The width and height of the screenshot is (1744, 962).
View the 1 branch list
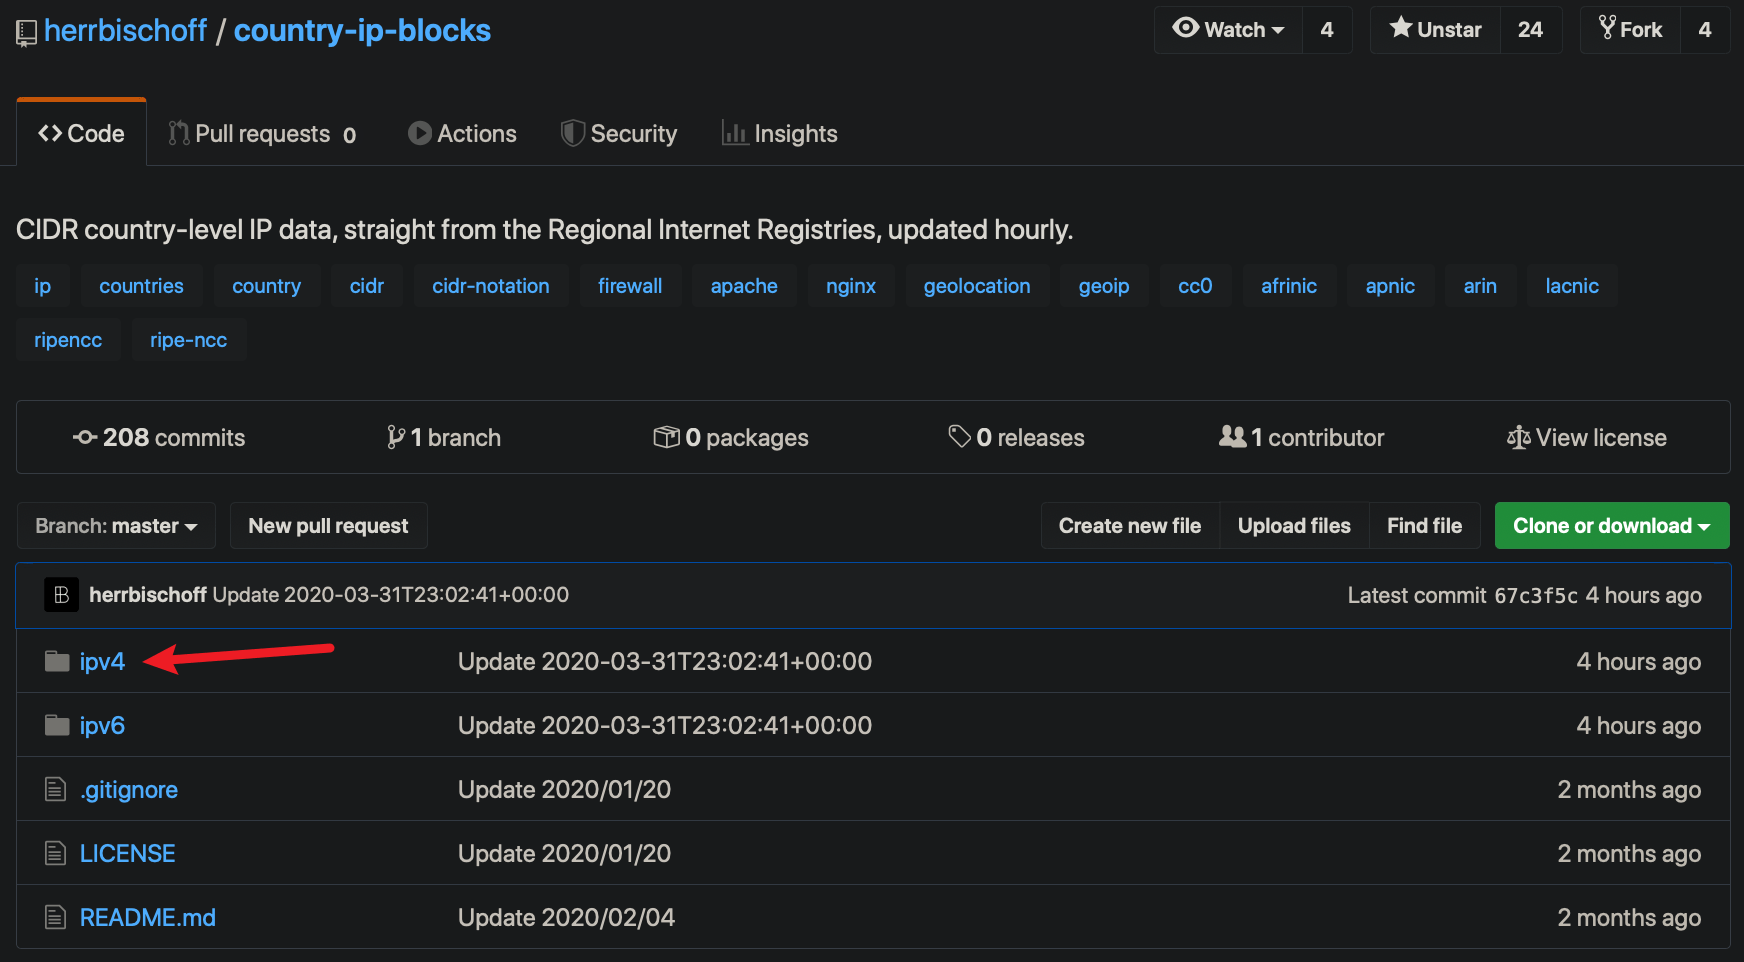pos(444,437)
